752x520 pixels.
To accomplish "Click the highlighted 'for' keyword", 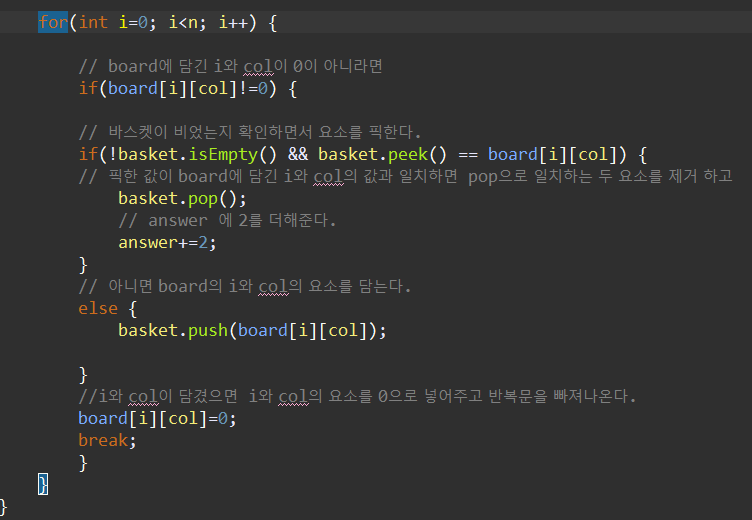I will coord(53,22).
